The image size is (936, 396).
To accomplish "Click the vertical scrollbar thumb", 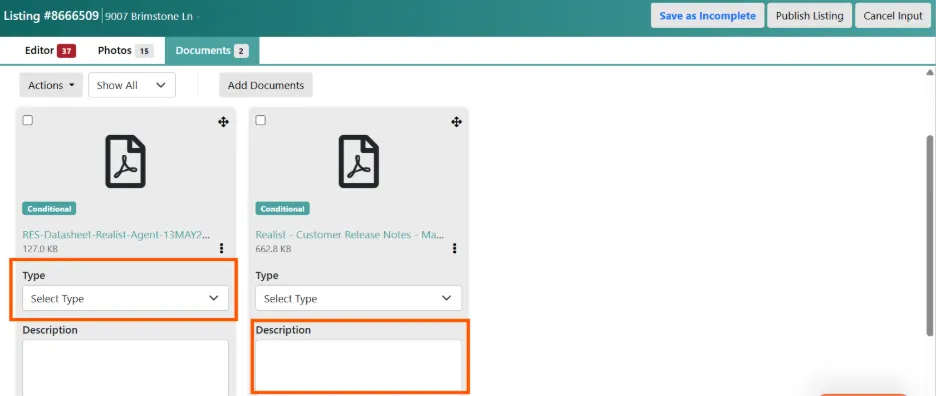I will tap(930, 235).
